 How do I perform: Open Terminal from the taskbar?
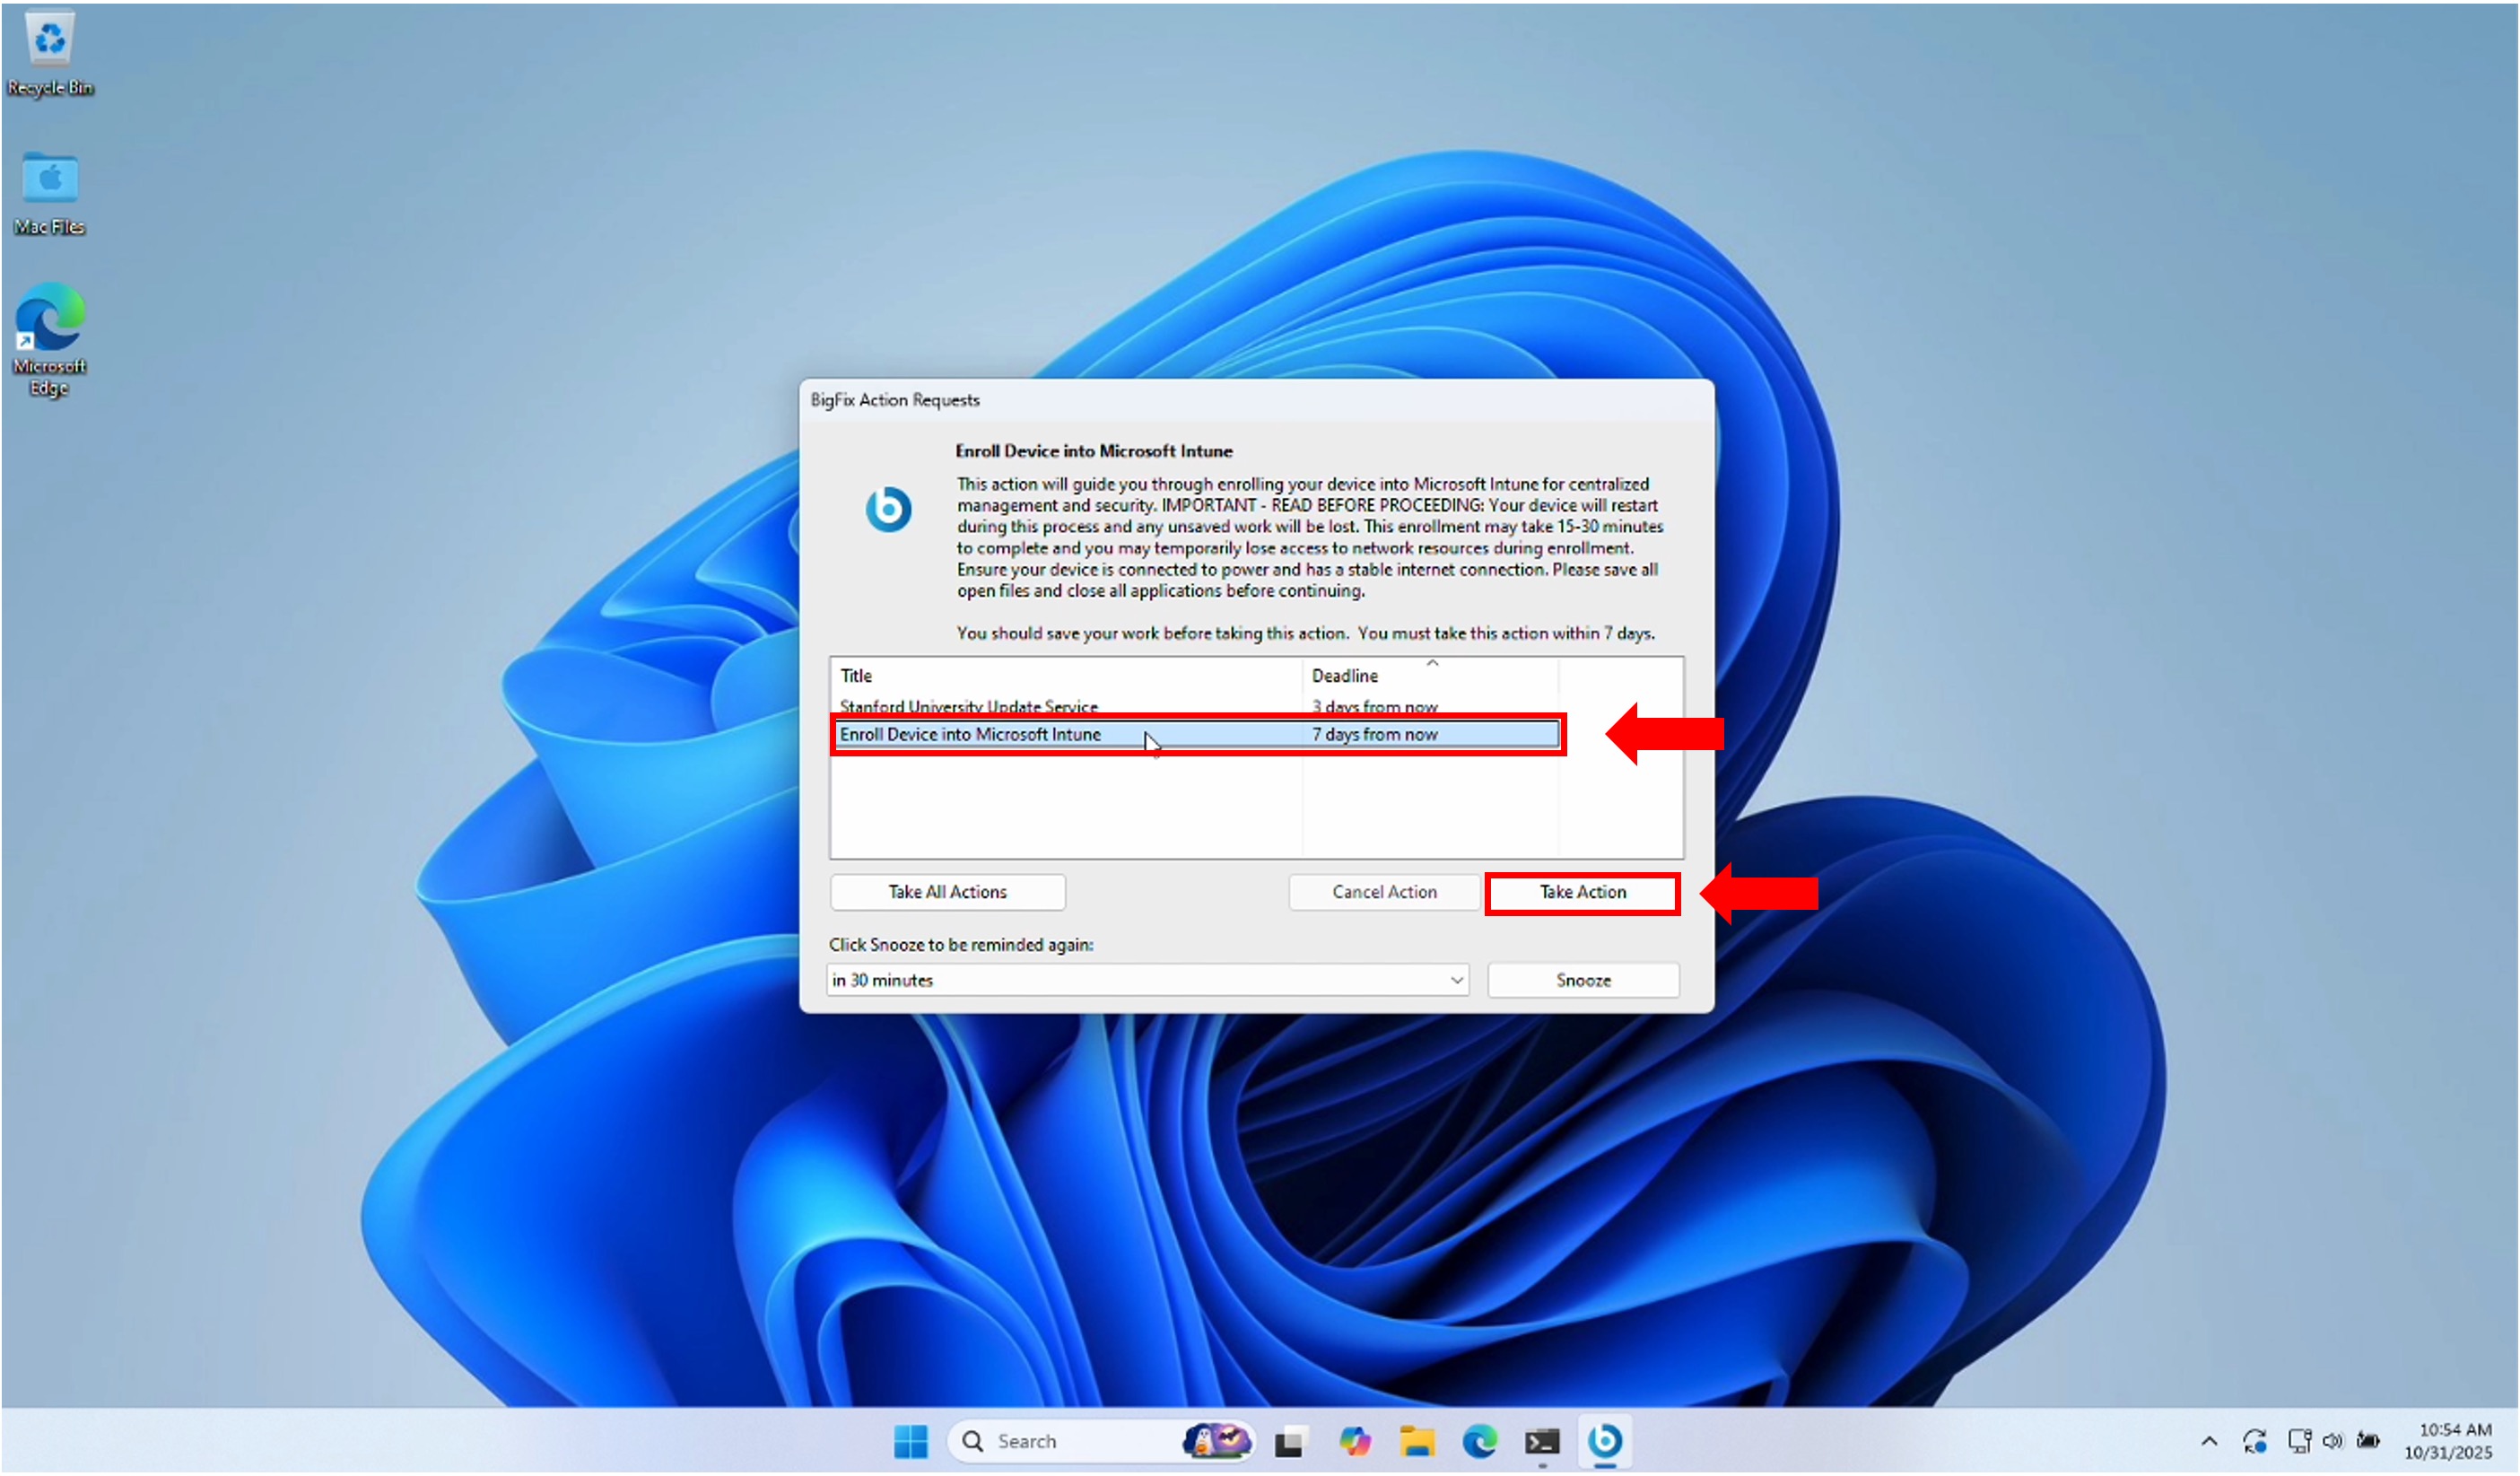click(x=1541, y=1441)
